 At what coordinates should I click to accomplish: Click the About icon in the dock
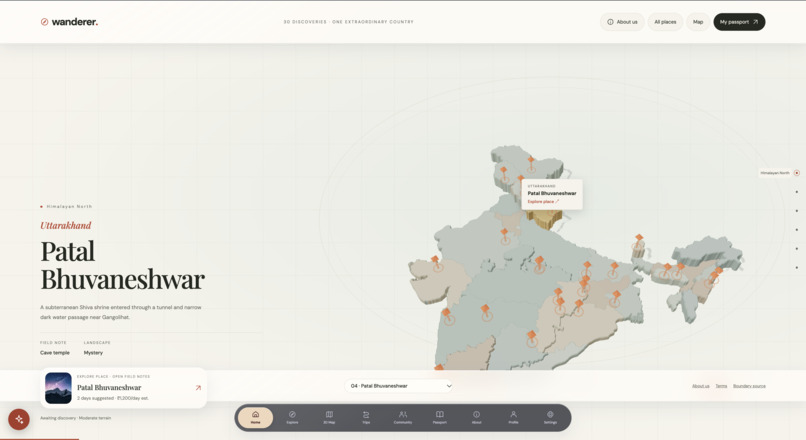(477, 417)
